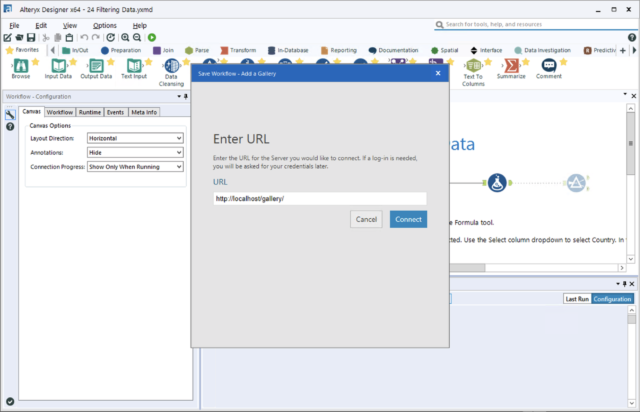Screen dimensions: 640x412
Task: Select the Input Data tool
Action: coord(58,69)
